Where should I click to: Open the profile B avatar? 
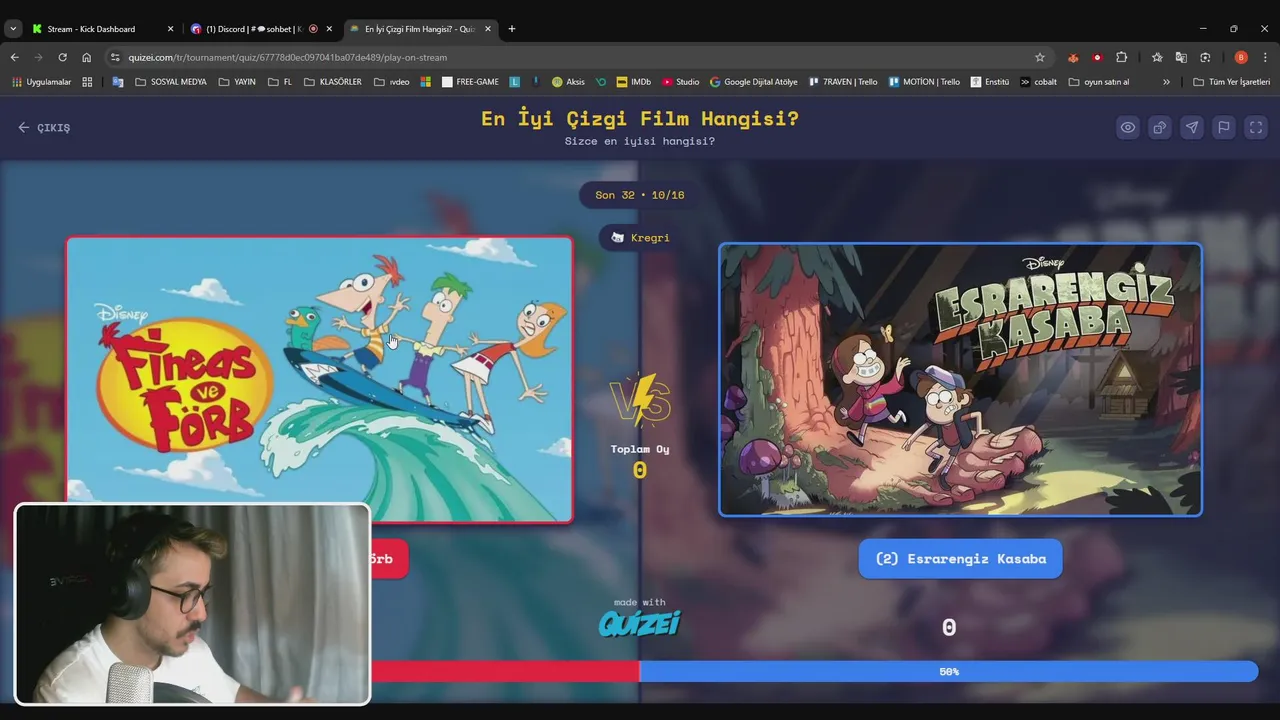(x=1241, y=57)
